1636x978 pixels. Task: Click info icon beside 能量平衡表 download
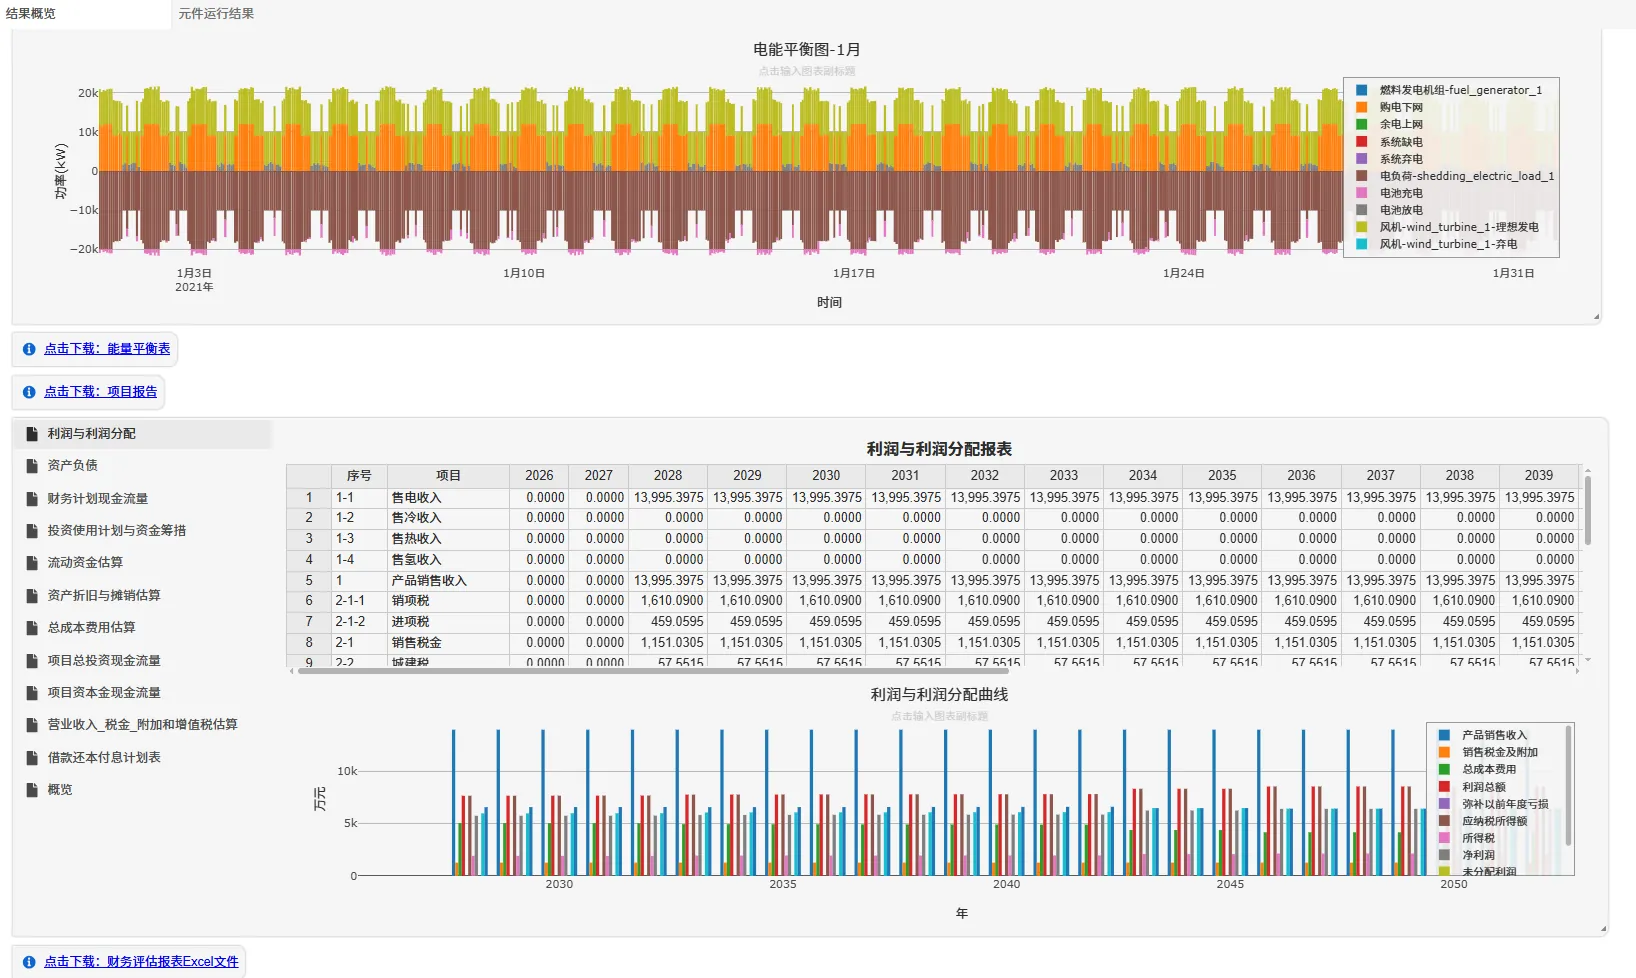(29, 349)
